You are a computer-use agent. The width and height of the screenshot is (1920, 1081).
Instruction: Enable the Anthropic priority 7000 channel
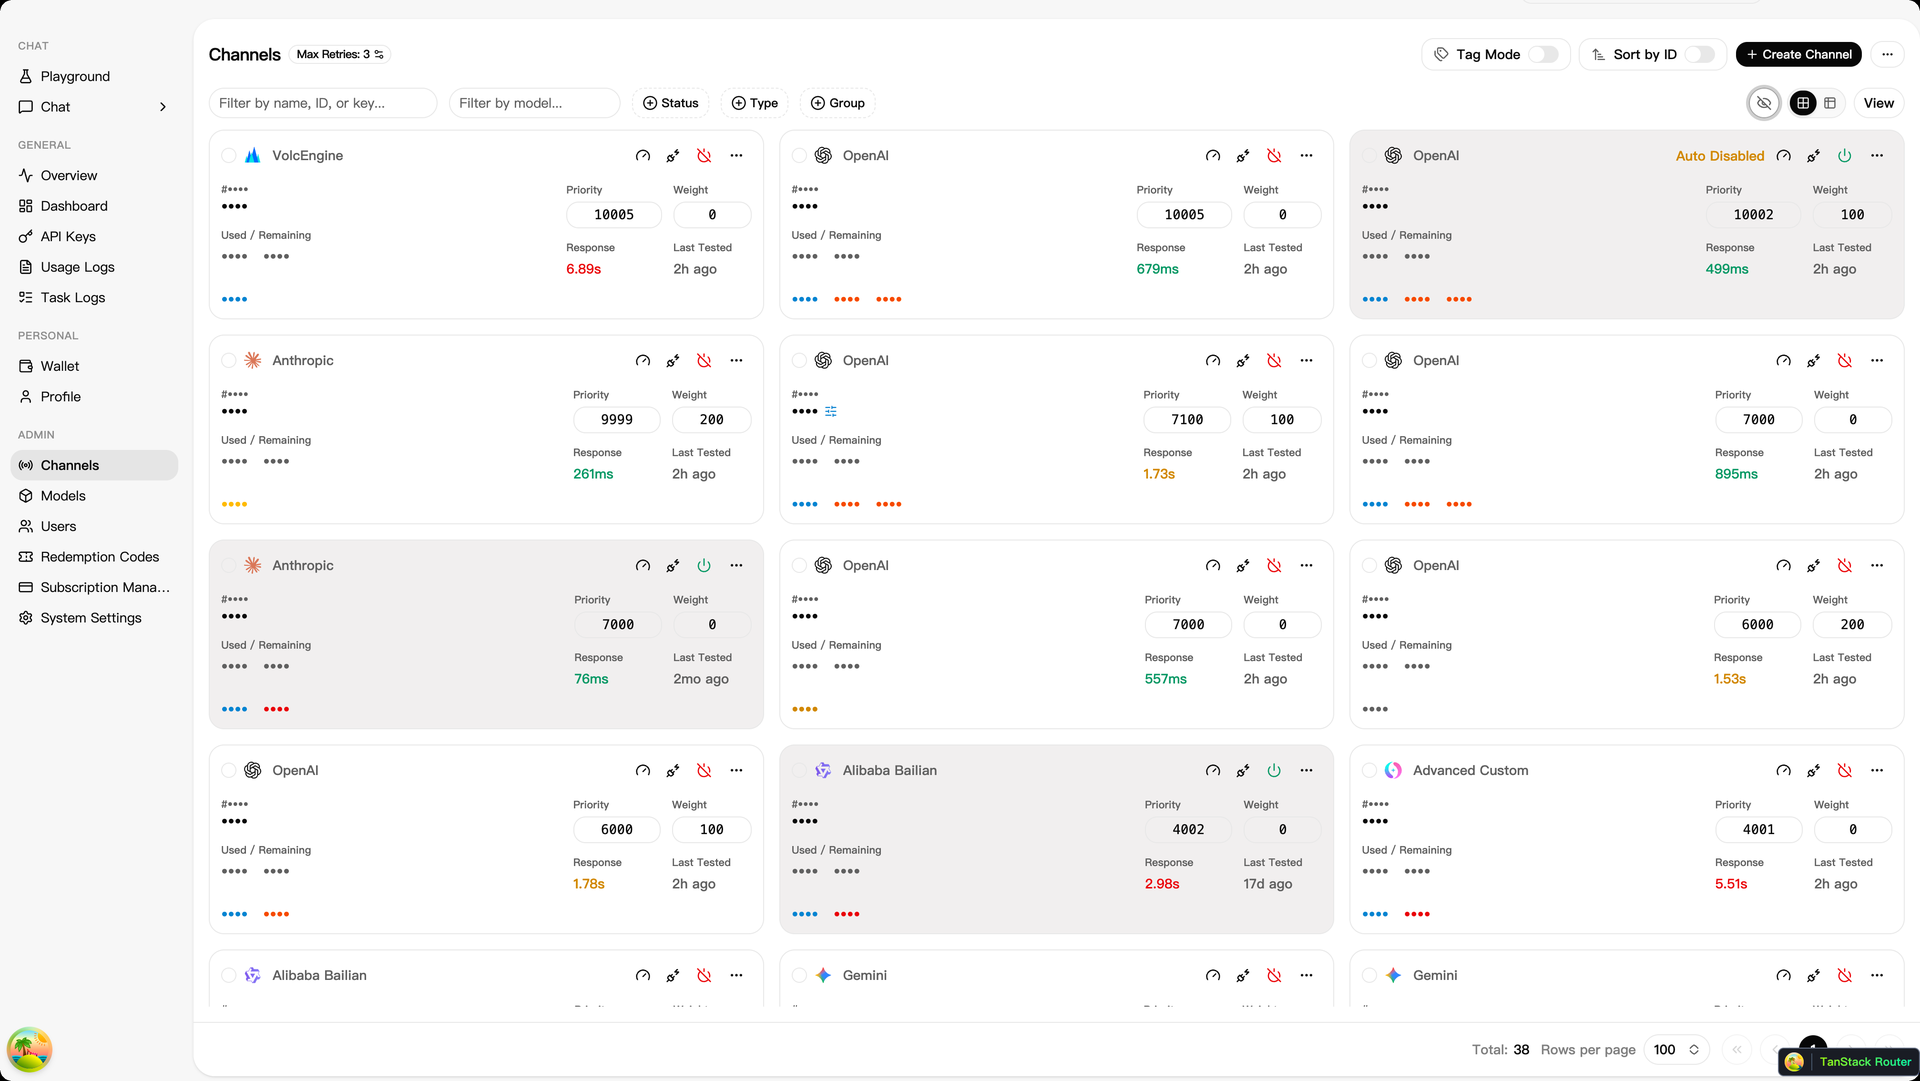(704, 566)
